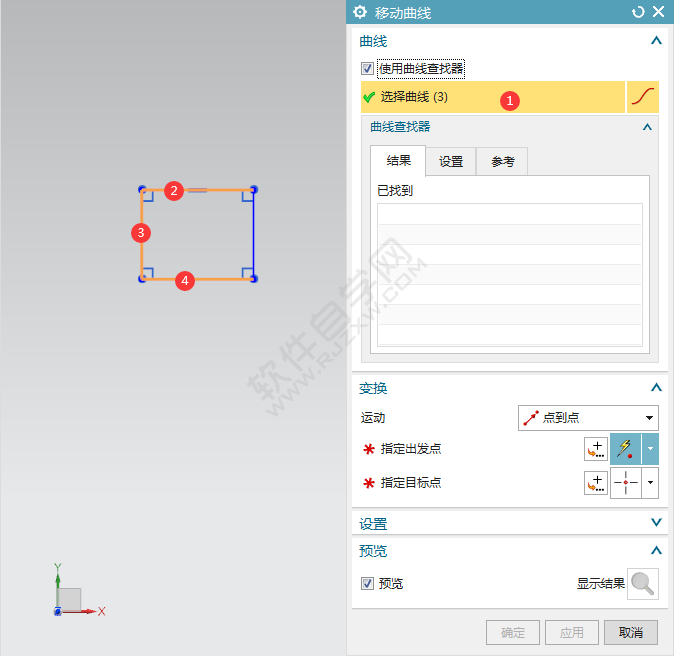Select the blue right edge of rectangle
This screenshot has height=656, width=674.
coord(254,234)
